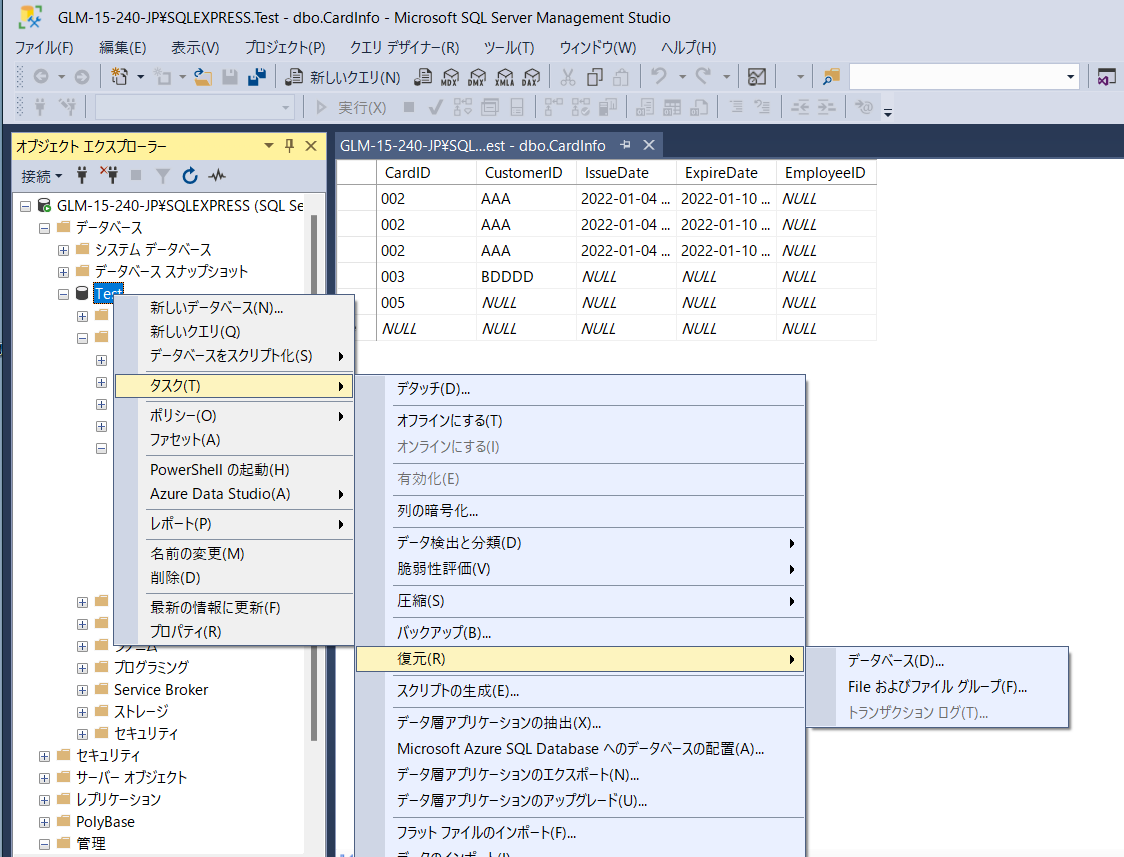Click the Open File folder icon
This screenshot has width=1124, height=857.
coord(204,77)
